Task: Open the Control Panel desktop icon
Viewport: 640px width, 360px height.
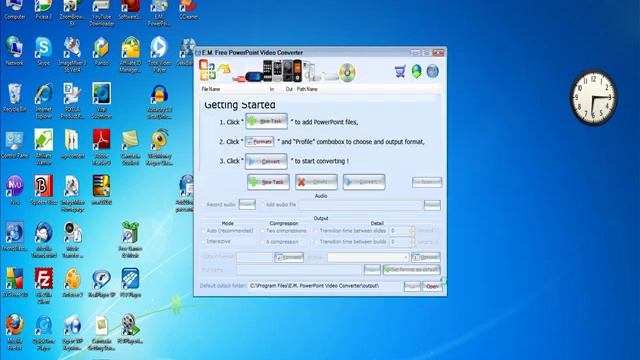Action: [x=15, y=144]
